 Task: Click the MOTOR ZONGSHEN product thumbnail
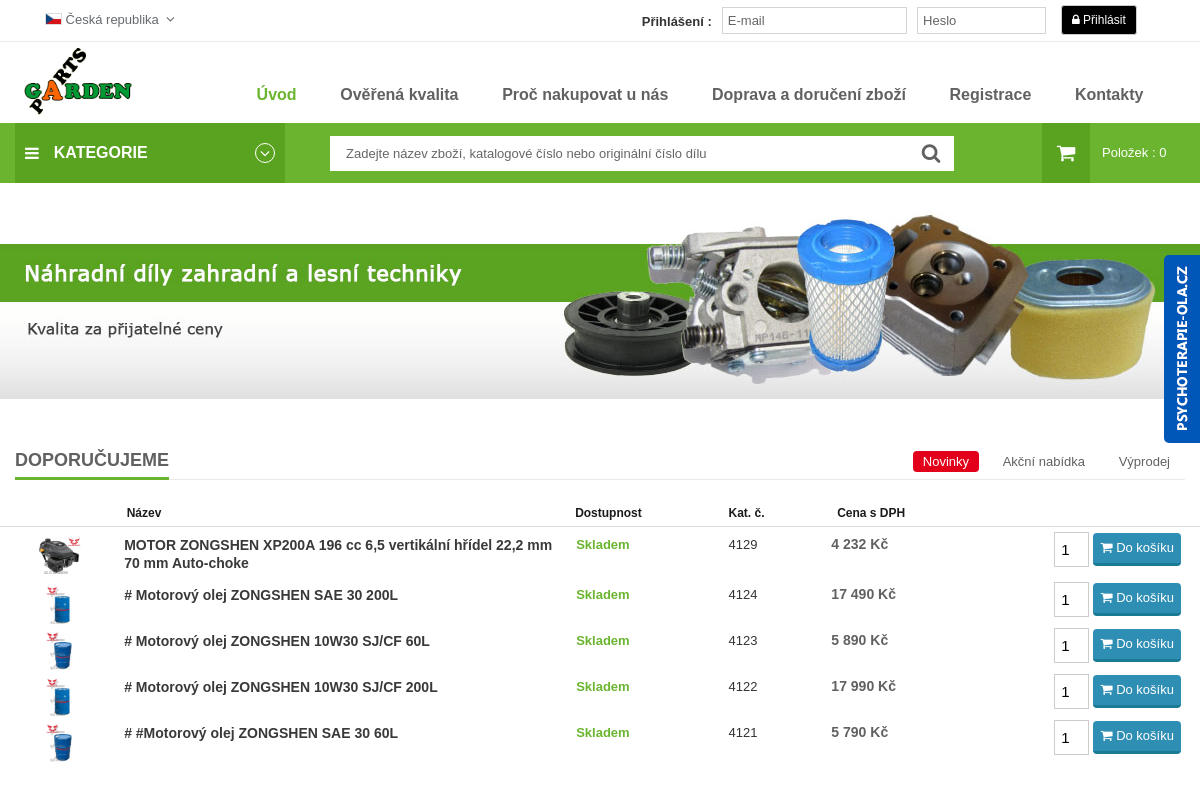[x=61, y=554]
